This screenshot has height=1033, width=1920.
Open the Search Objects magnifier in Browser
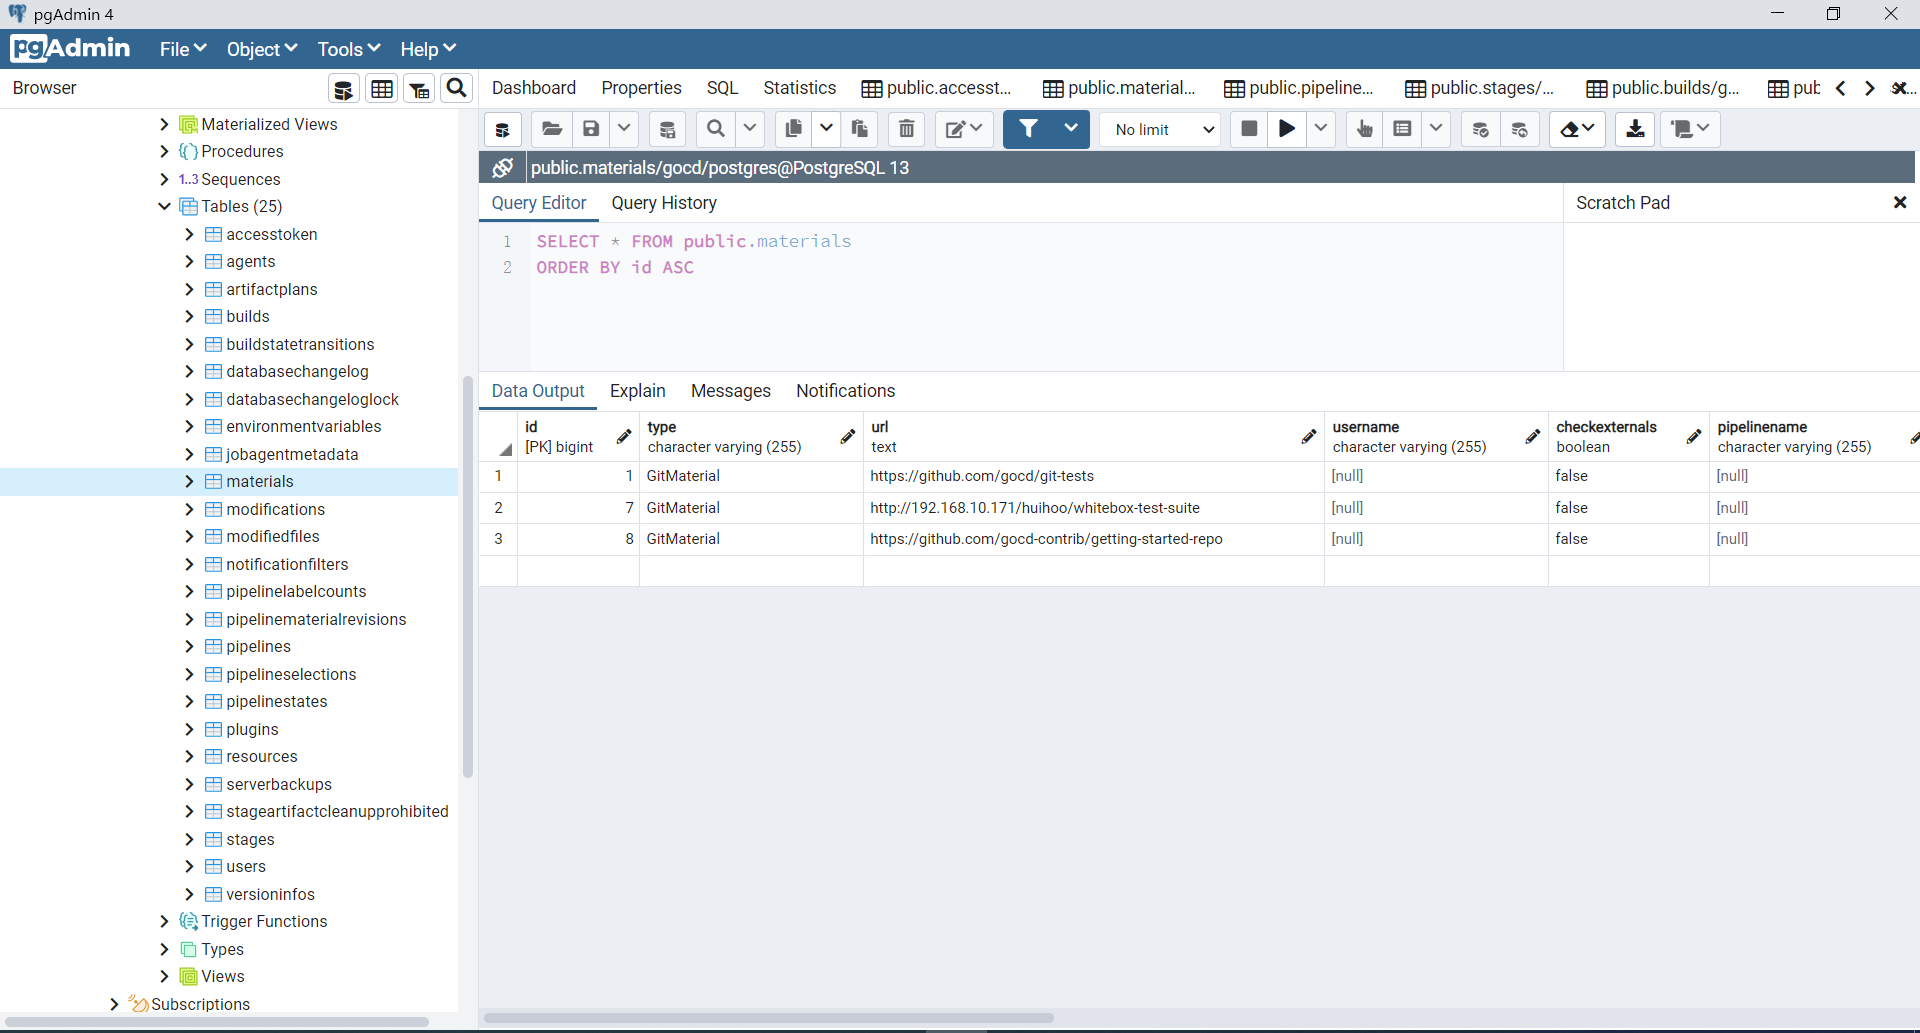[456, 88]
